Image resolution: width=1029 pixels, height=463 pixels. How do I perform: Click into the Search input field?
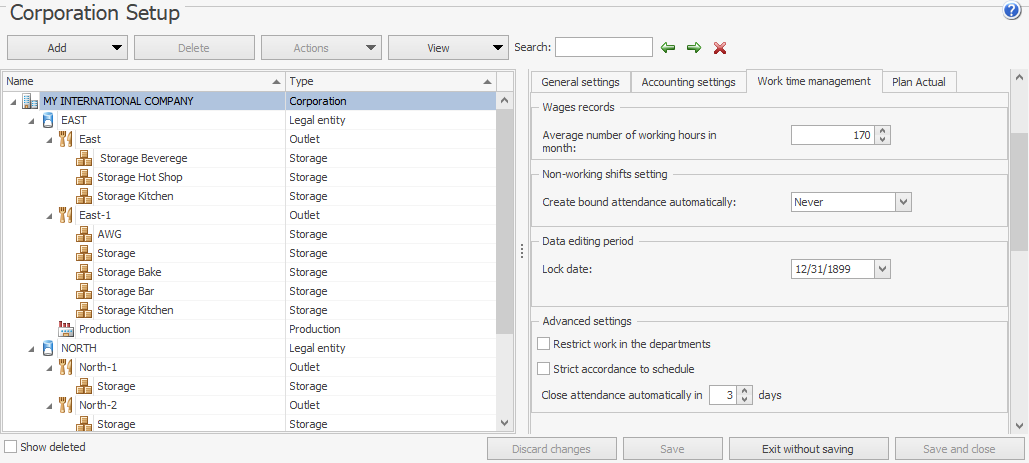(603, 47)
